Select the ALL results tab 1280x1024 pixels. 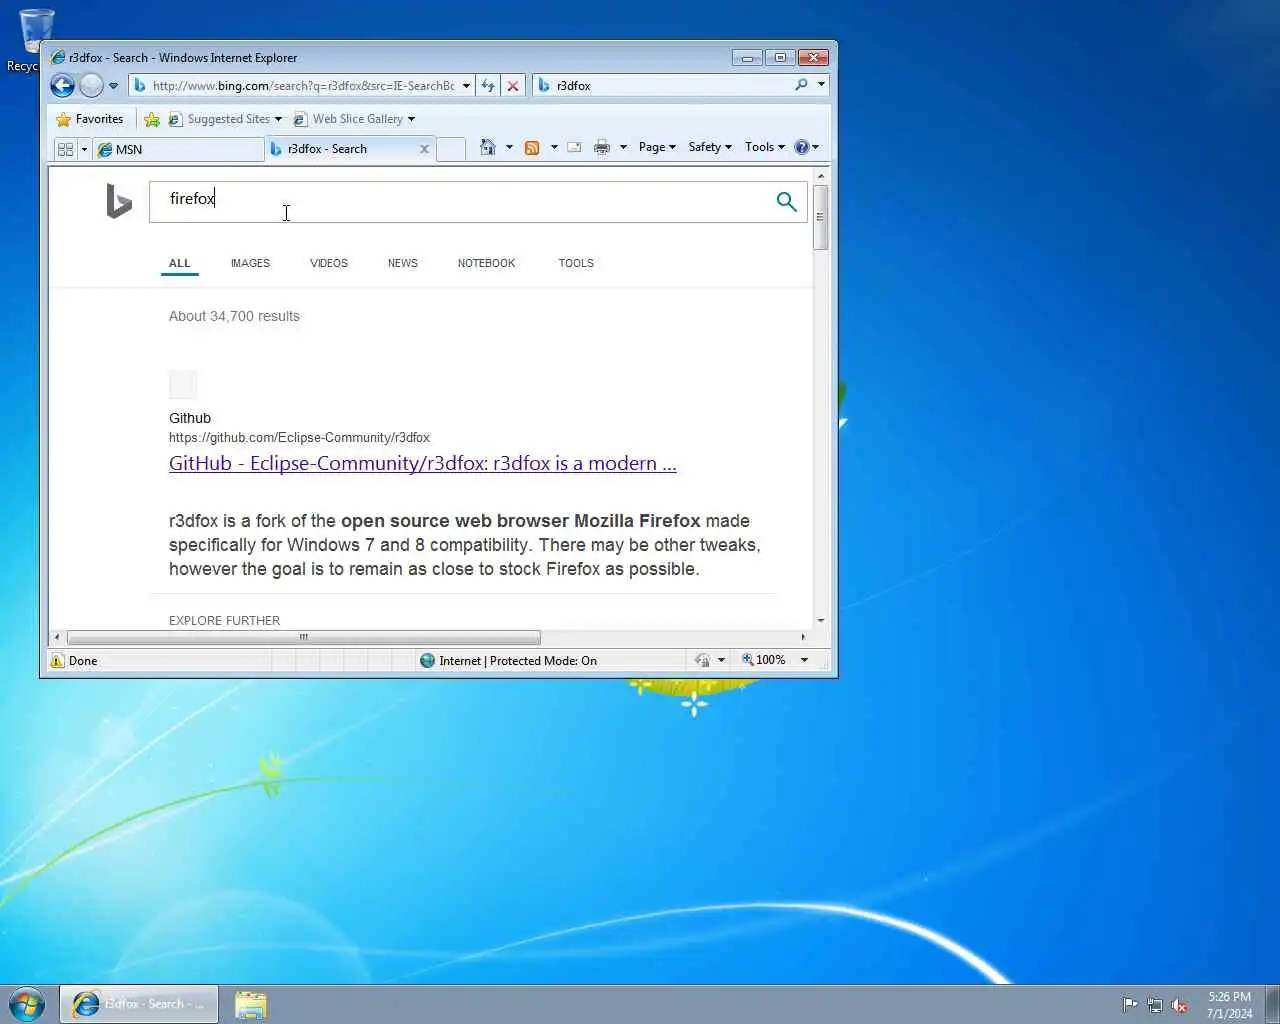pyautogui.click(x=179, y=263)
